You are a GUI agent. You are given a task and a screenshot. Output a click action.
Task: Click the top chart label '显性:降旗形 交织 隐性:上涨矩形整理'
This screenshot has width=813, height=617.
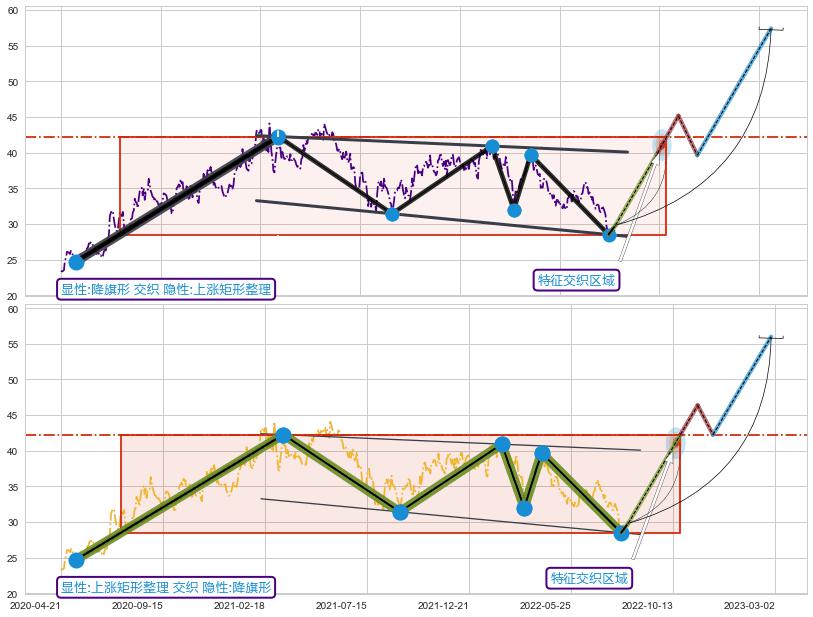point(165,289)
